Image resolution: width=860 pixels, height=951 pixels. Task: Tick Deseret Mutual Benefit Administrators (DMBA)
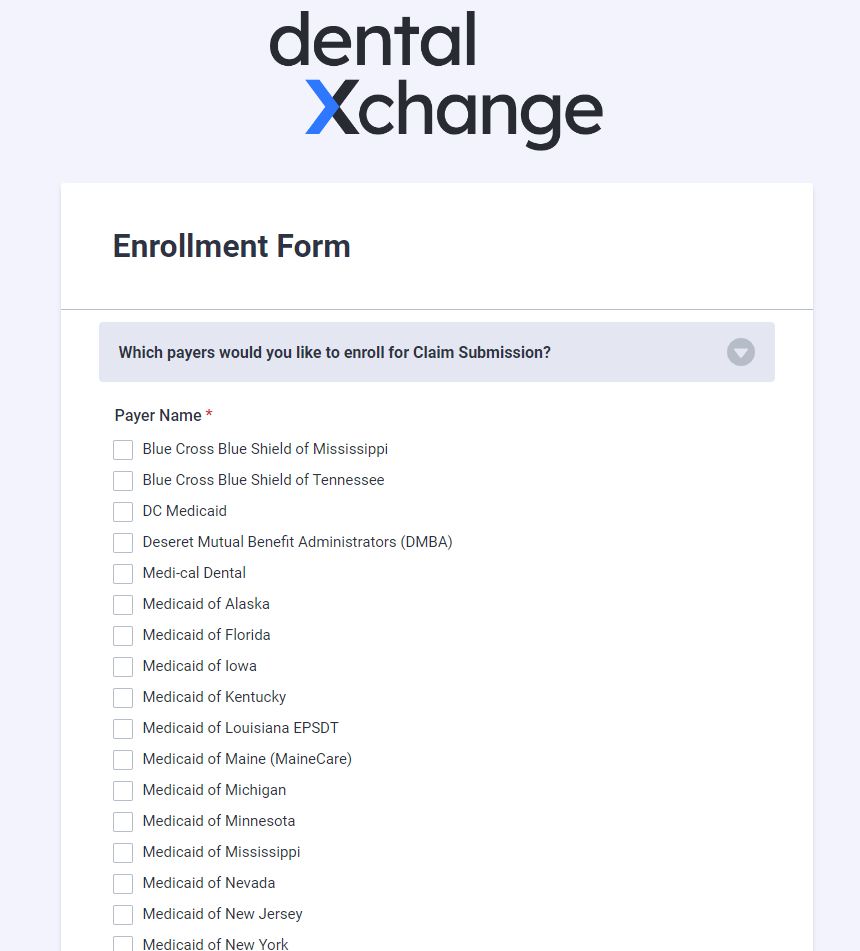pyautogui.click(x=123, y=543)
